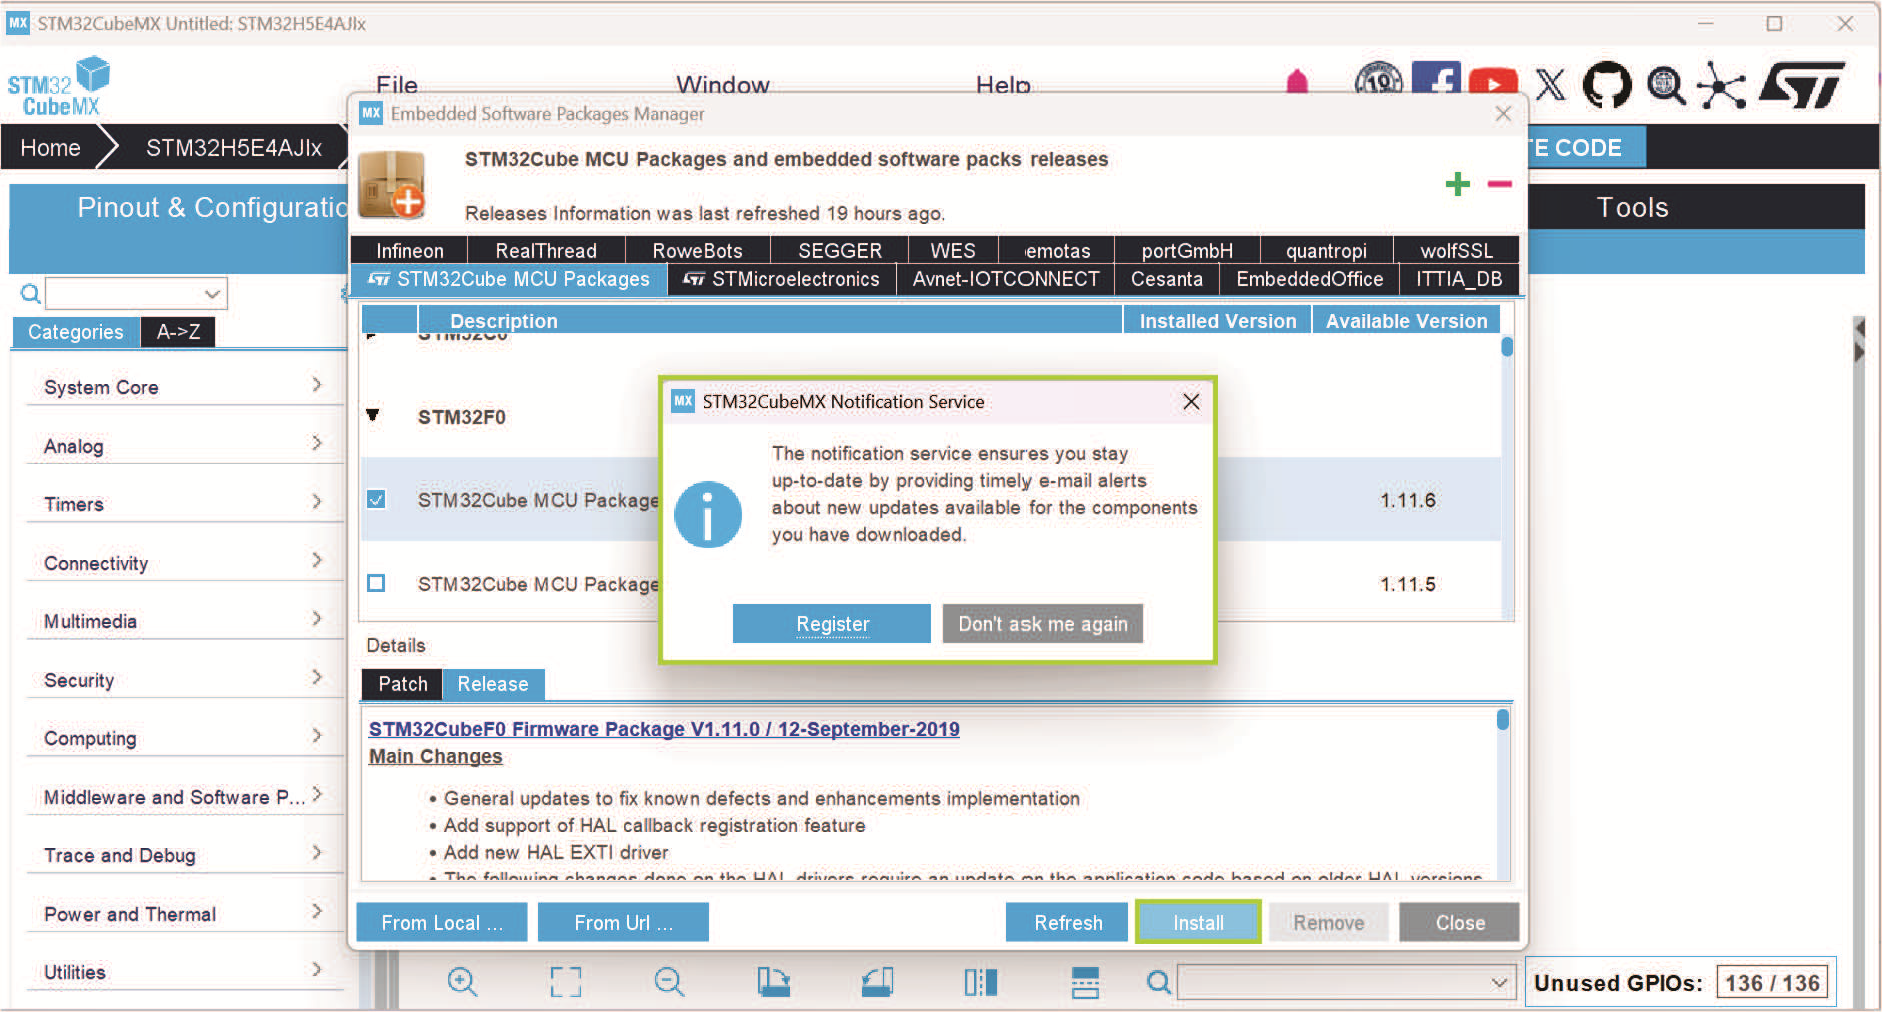Open the X social icon
The width and height of the screenshot is (1882, 1012).
pyautogui.click(x=1550, y=85)
